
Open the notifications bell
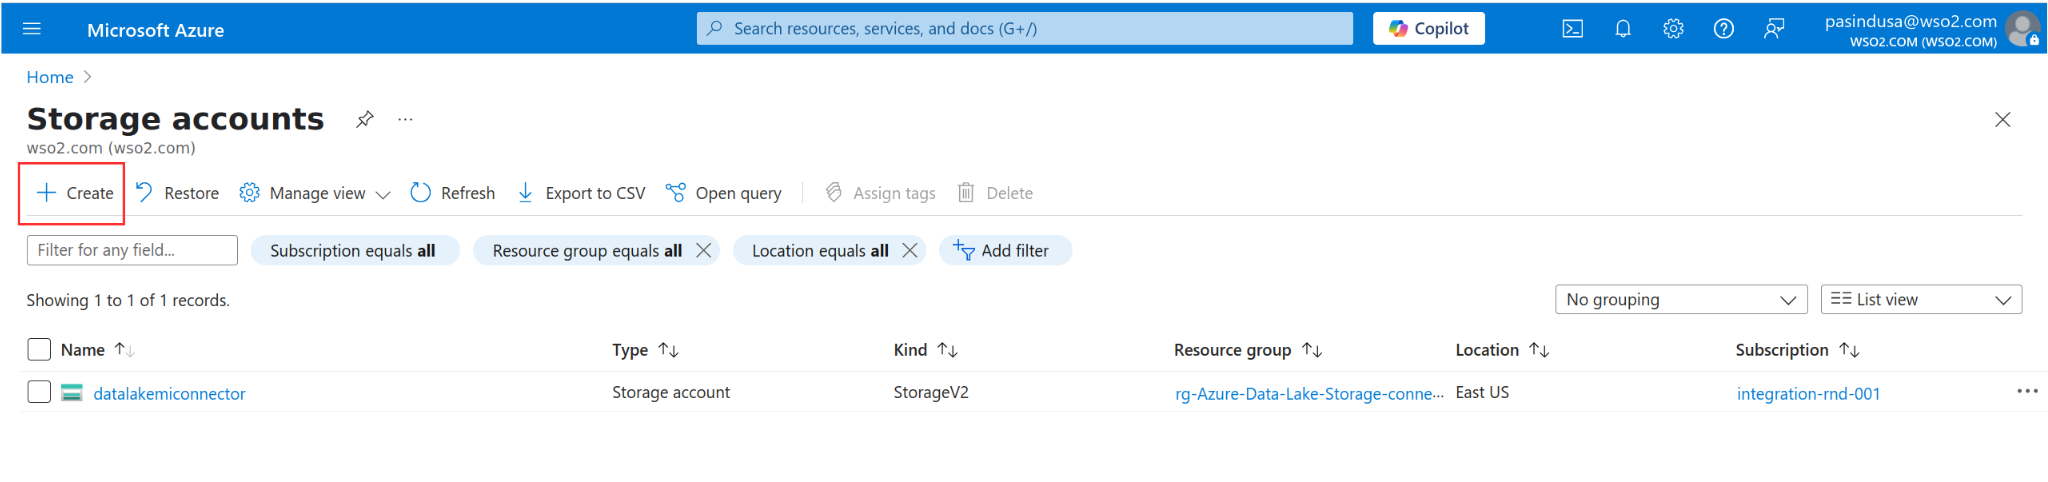(1623, 29)
